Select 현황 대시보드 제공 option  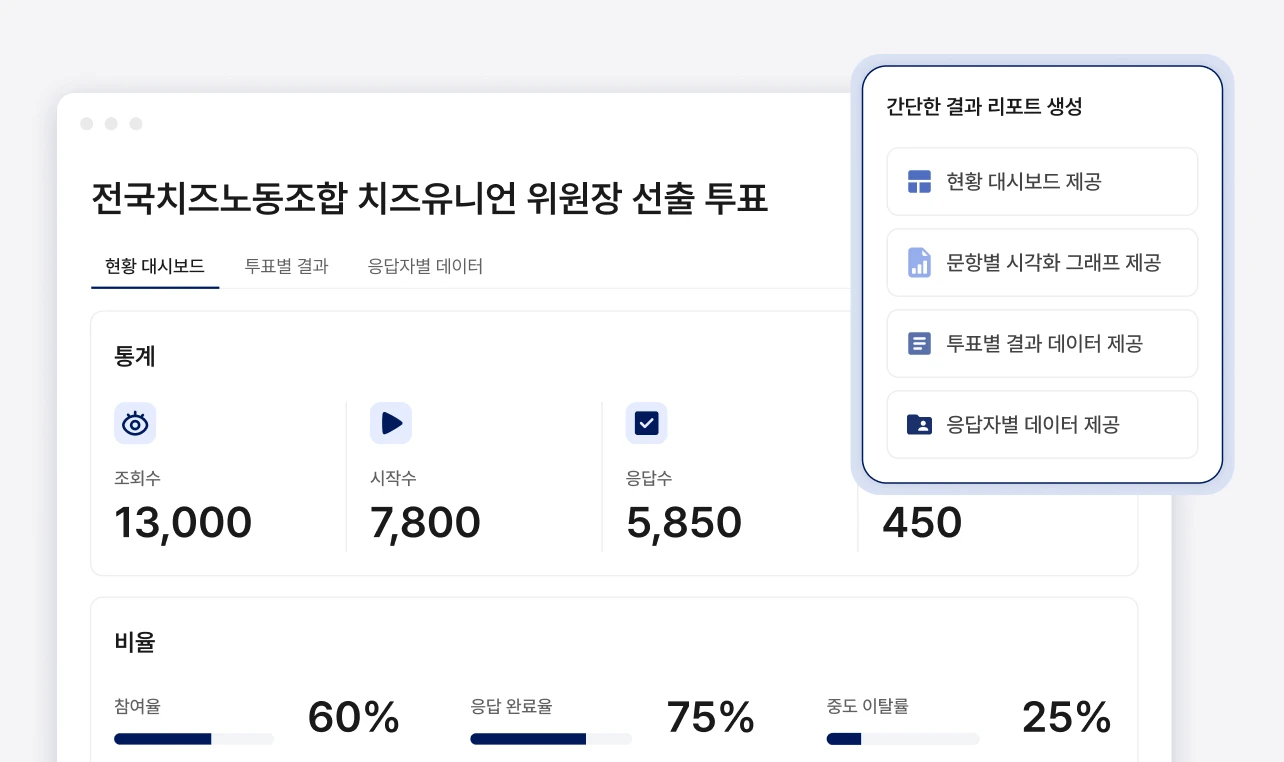1042,182
